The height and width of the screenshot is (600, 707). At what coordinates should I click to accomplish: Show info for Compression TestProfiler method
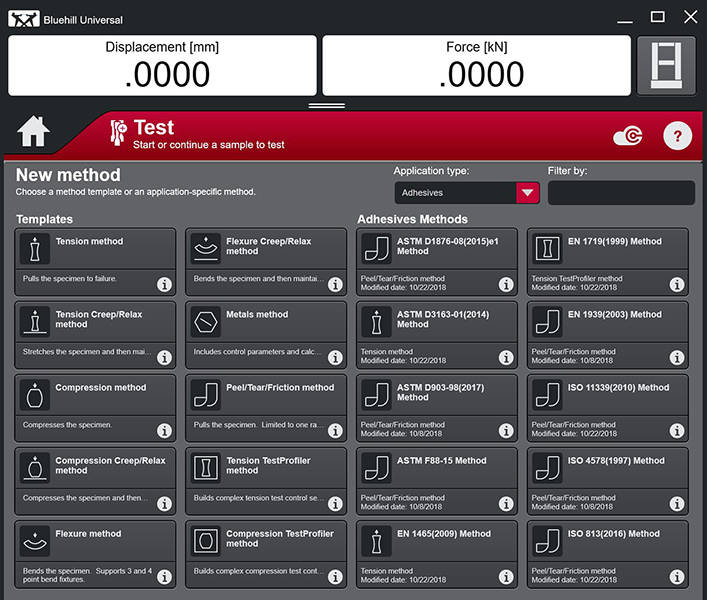(x=335, y=577)
